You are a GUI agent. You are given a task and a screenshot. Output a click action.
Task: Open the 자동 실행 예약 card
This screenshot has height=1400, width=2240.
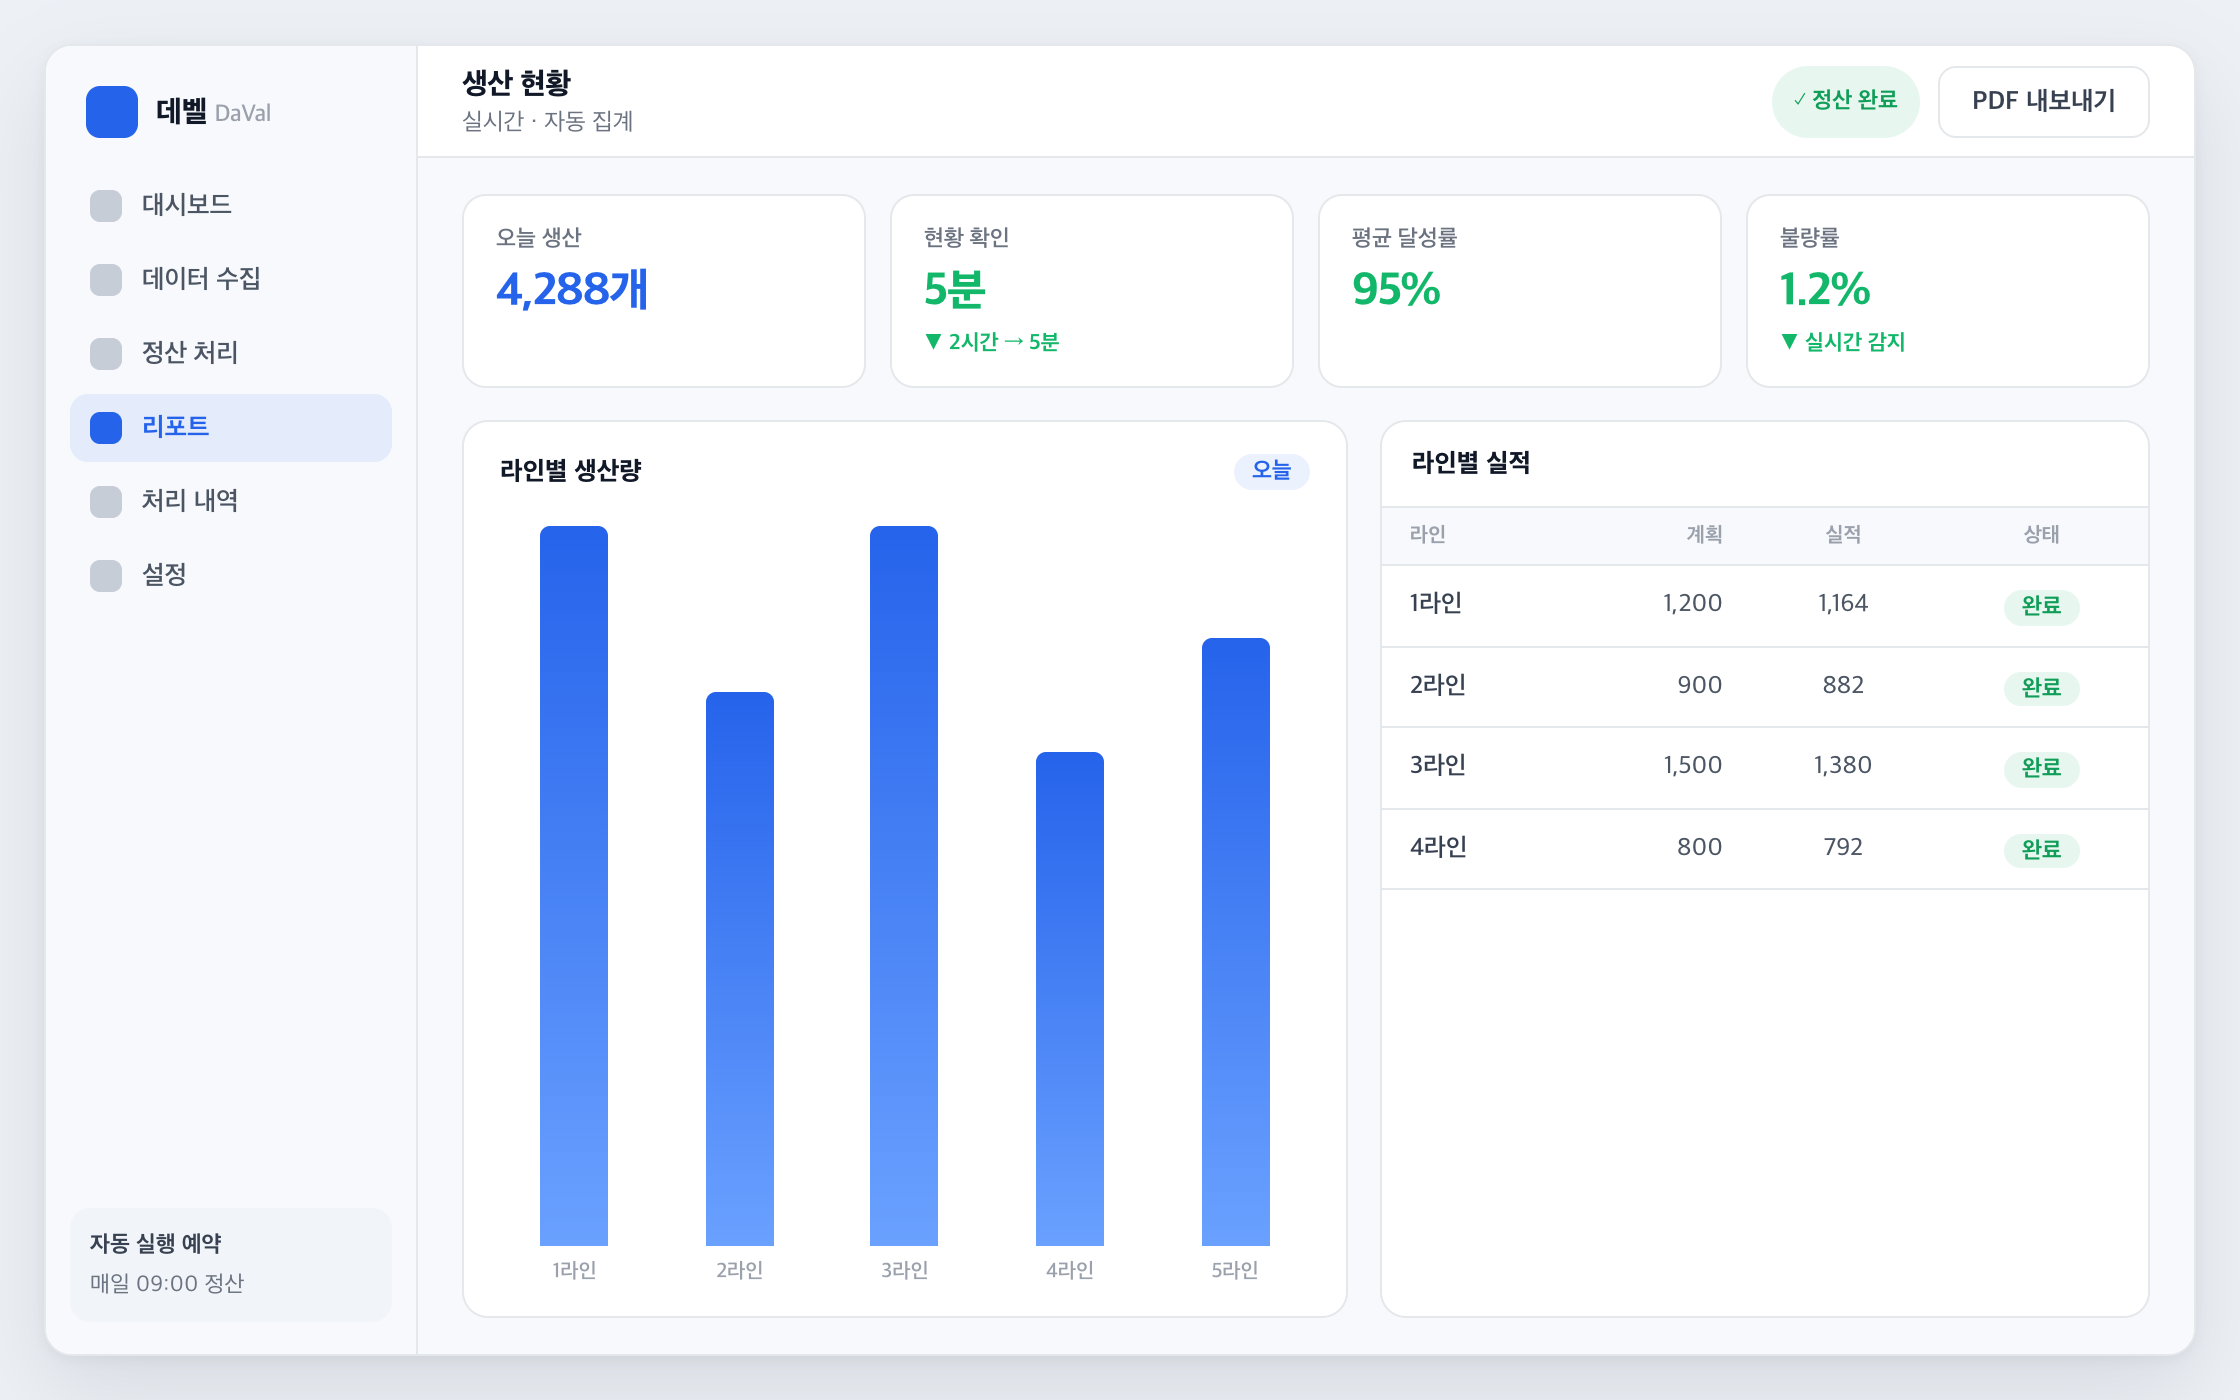231,1264
